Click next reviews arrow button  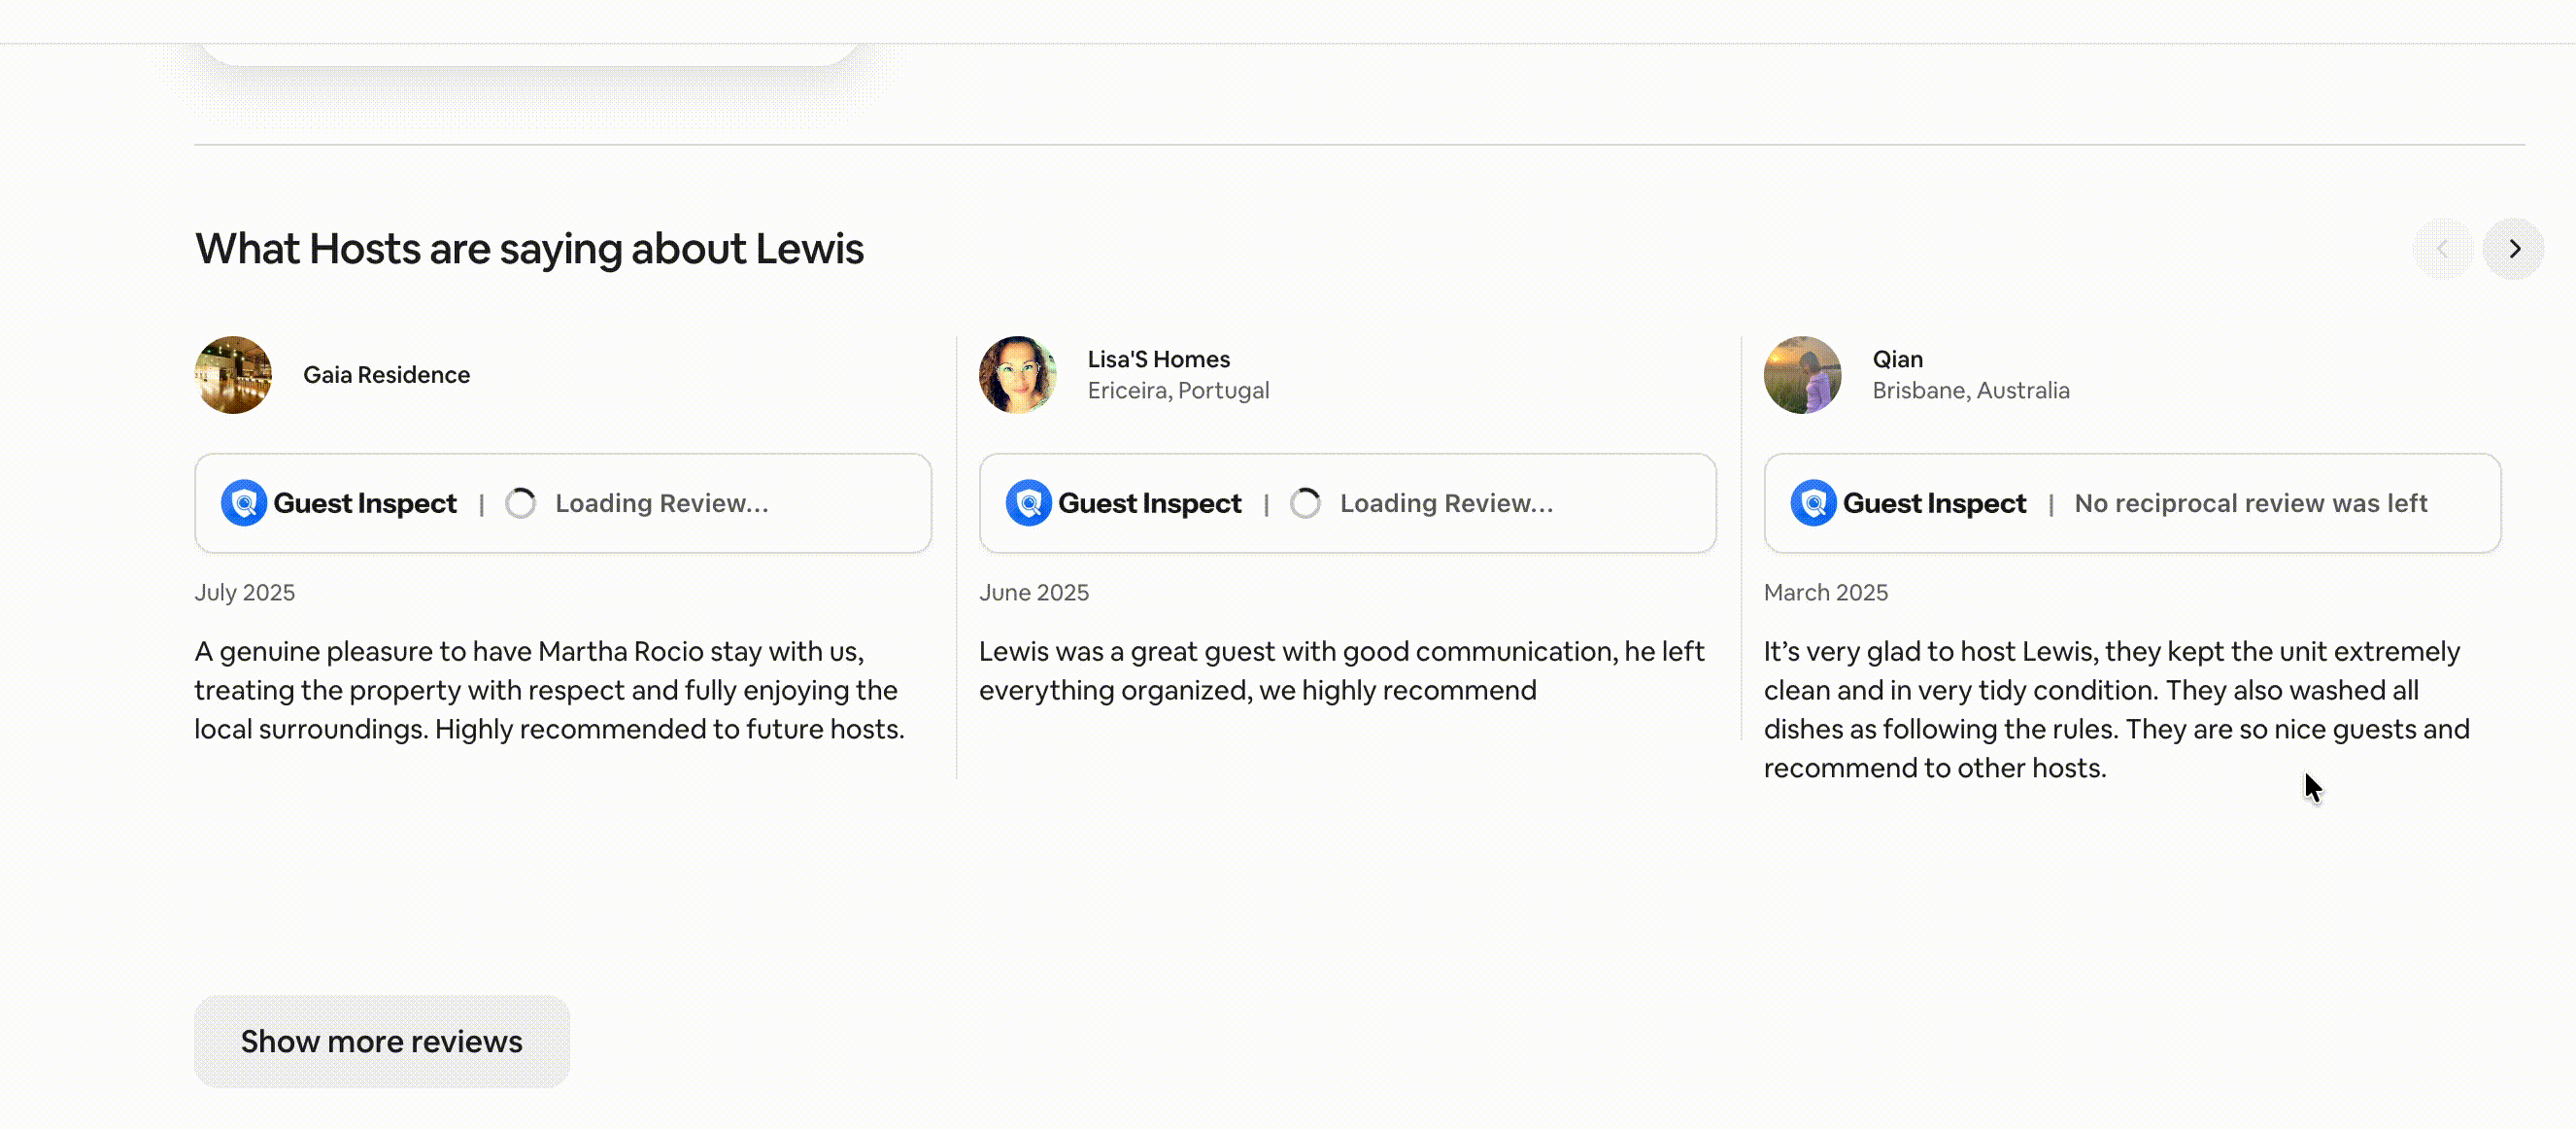point(2513,249)
